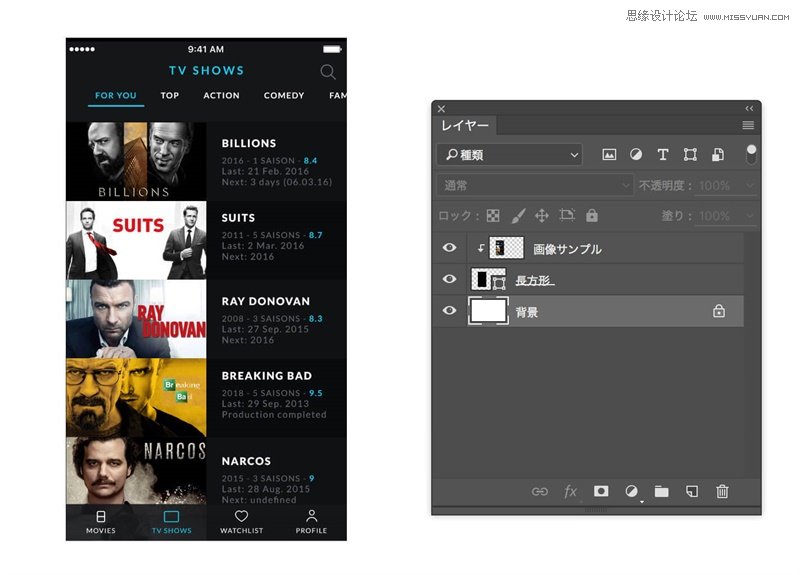The height and width of the screenshot is (575, 800).
Task: Create a new group folder icon
Action: [x=662, y=491]
